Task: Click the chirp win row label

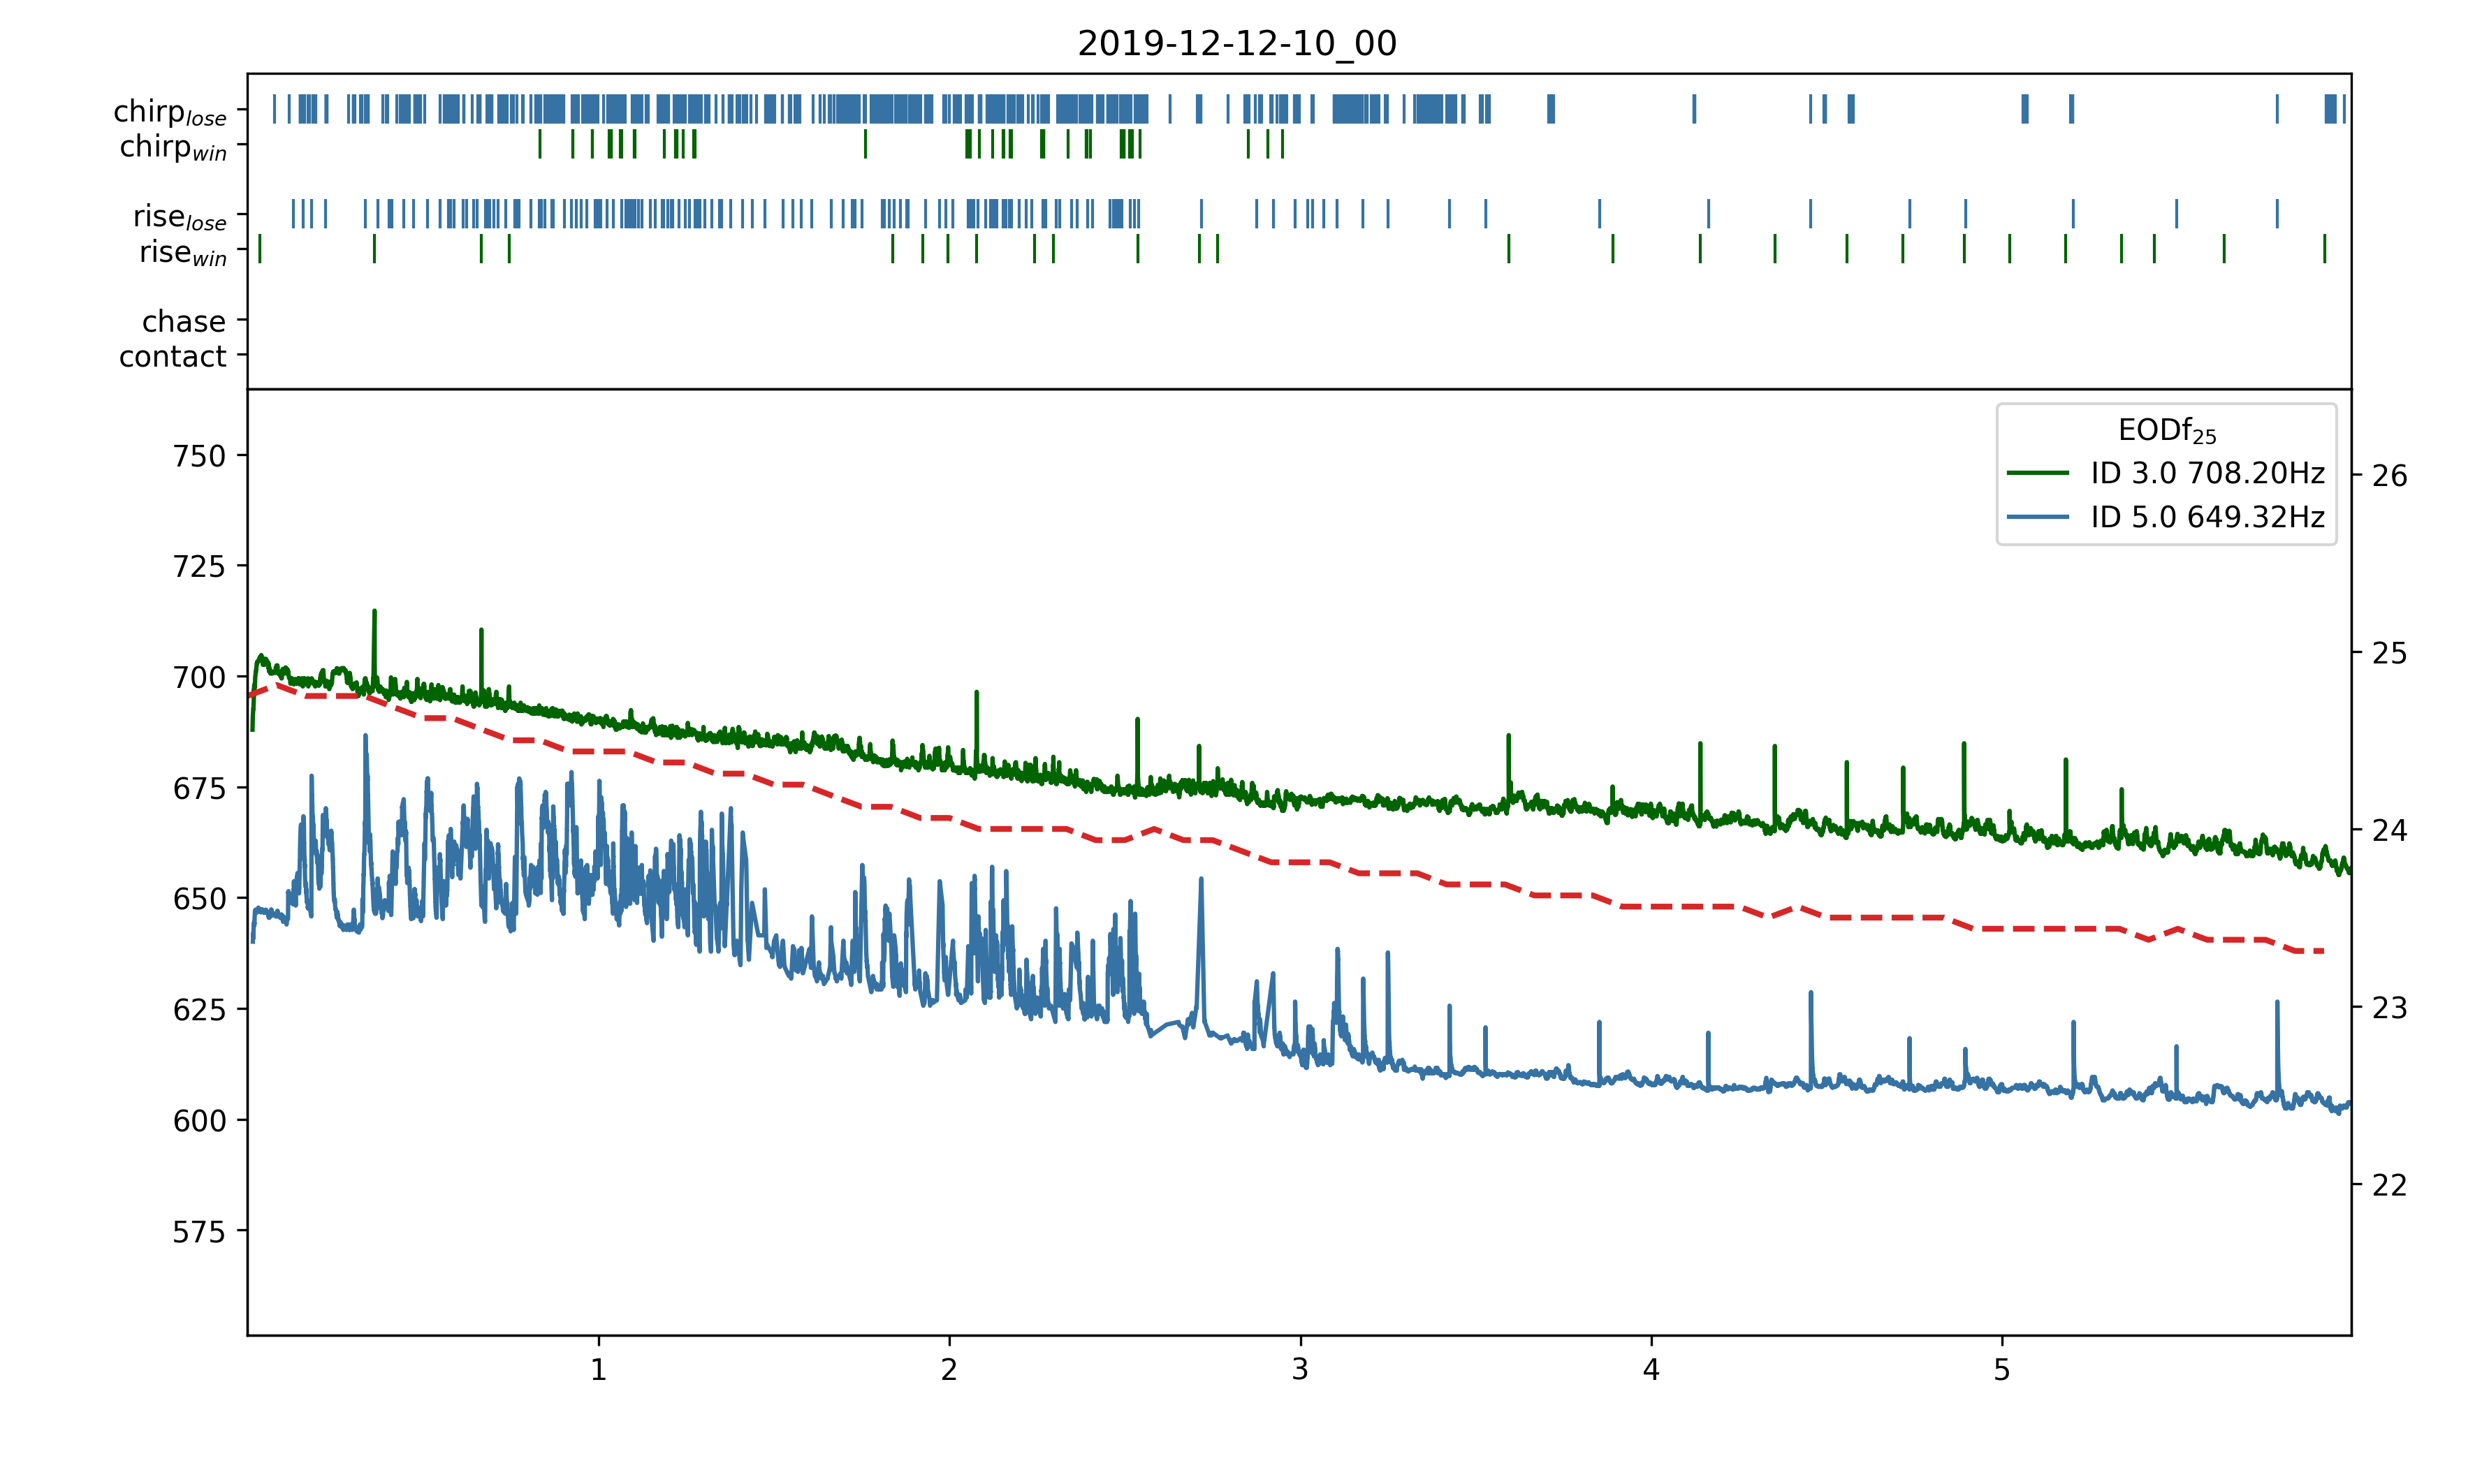Action: (173, 147)
